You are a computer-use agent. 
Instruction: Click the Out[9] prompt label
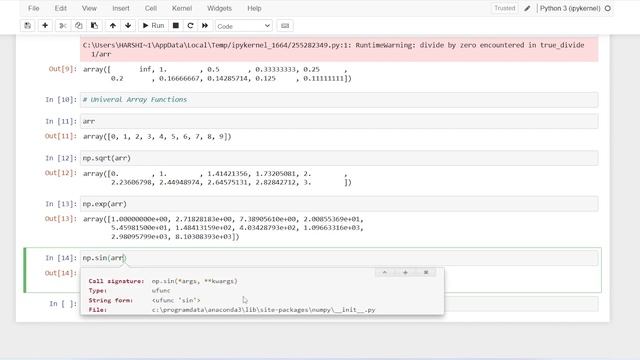(62, 69)
